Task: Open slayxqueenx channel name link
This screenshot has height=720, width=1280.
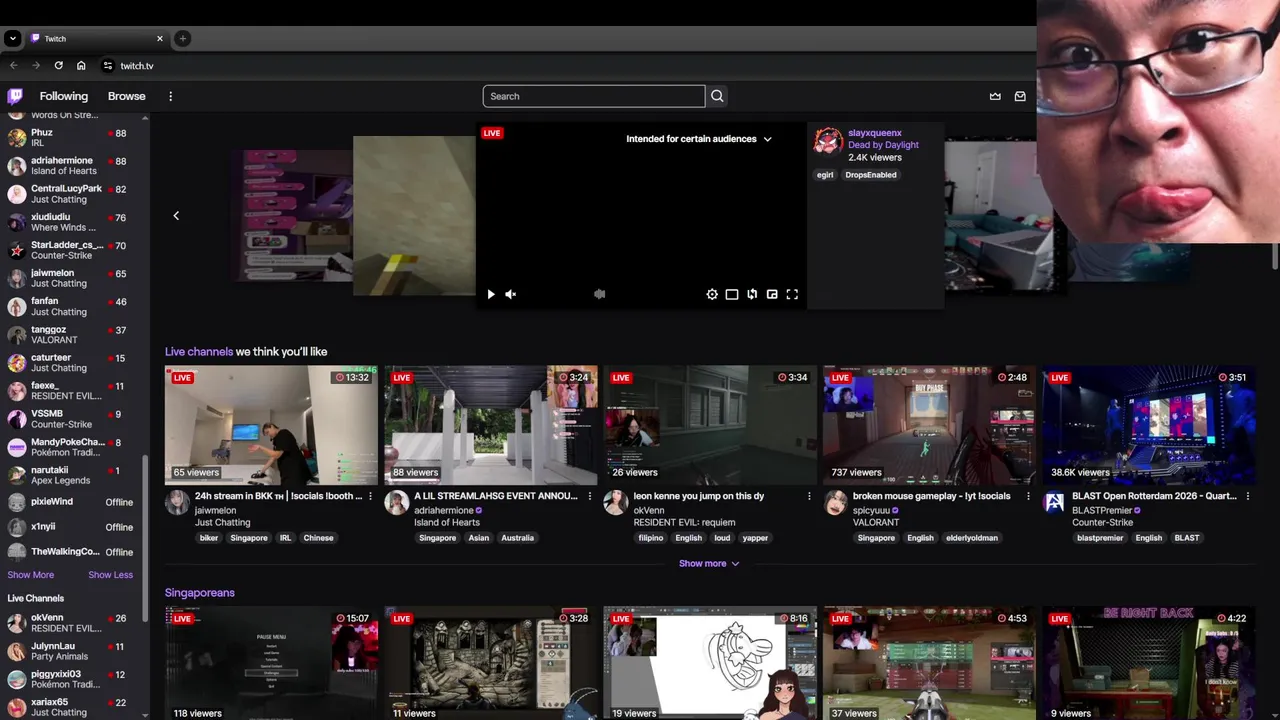Action: click(x=875, y=133)
